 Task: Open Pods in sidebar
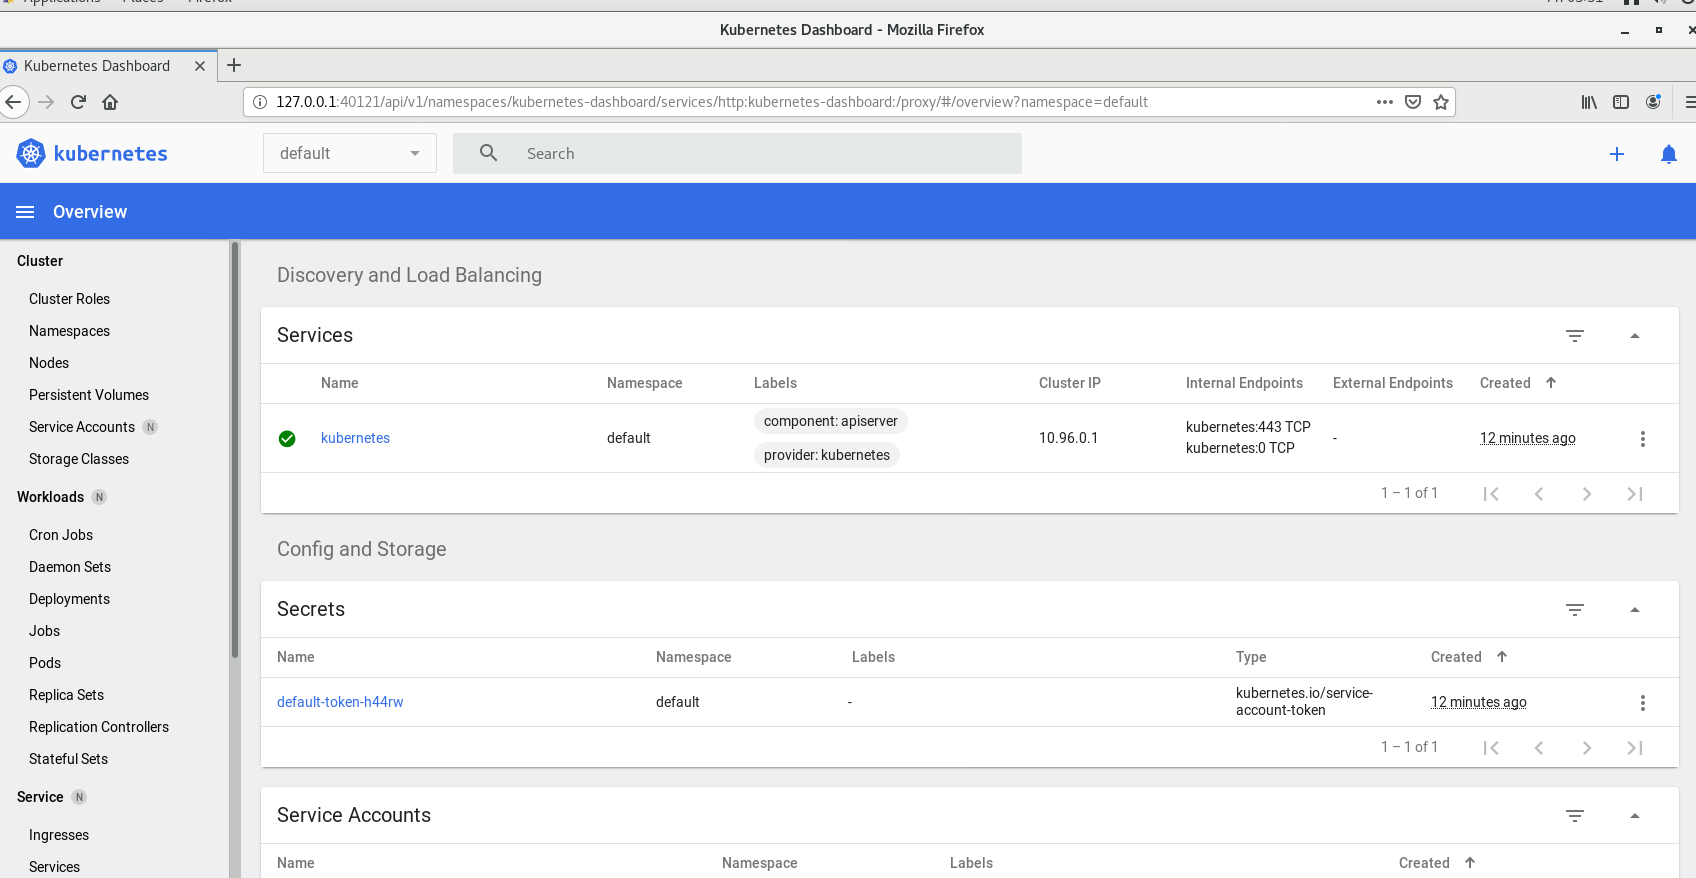tap(45, 663)
